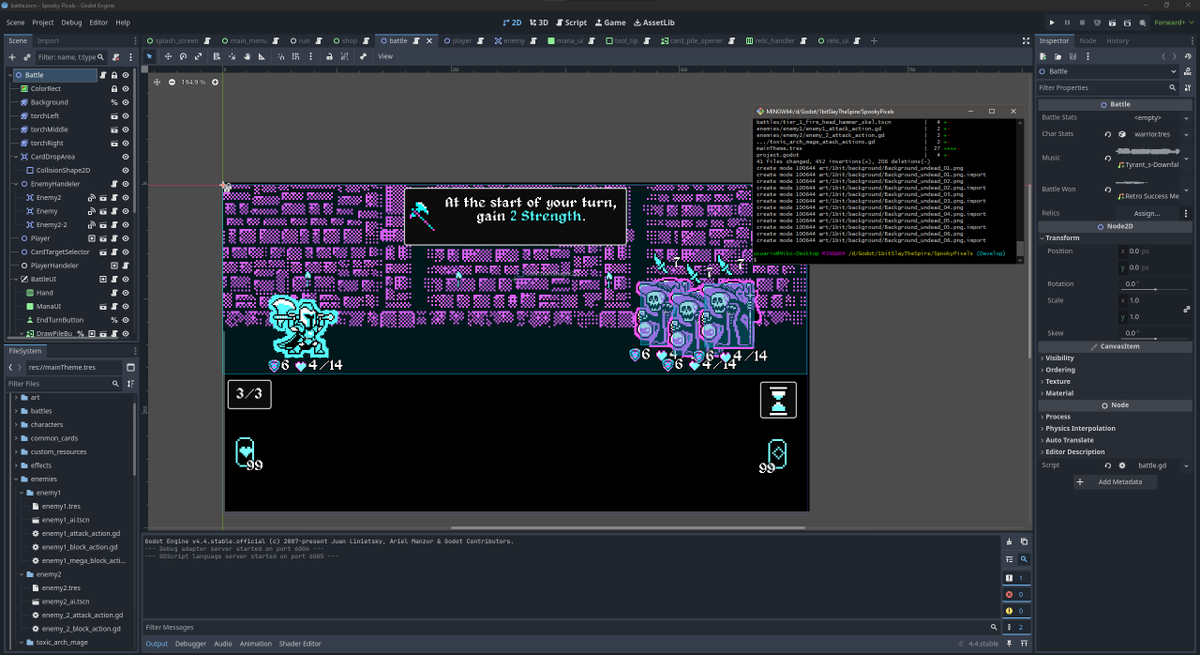Screen dimensions: 1200x655
Task: Select the Rotate Mode tool
Action: [x=183, y=56]
